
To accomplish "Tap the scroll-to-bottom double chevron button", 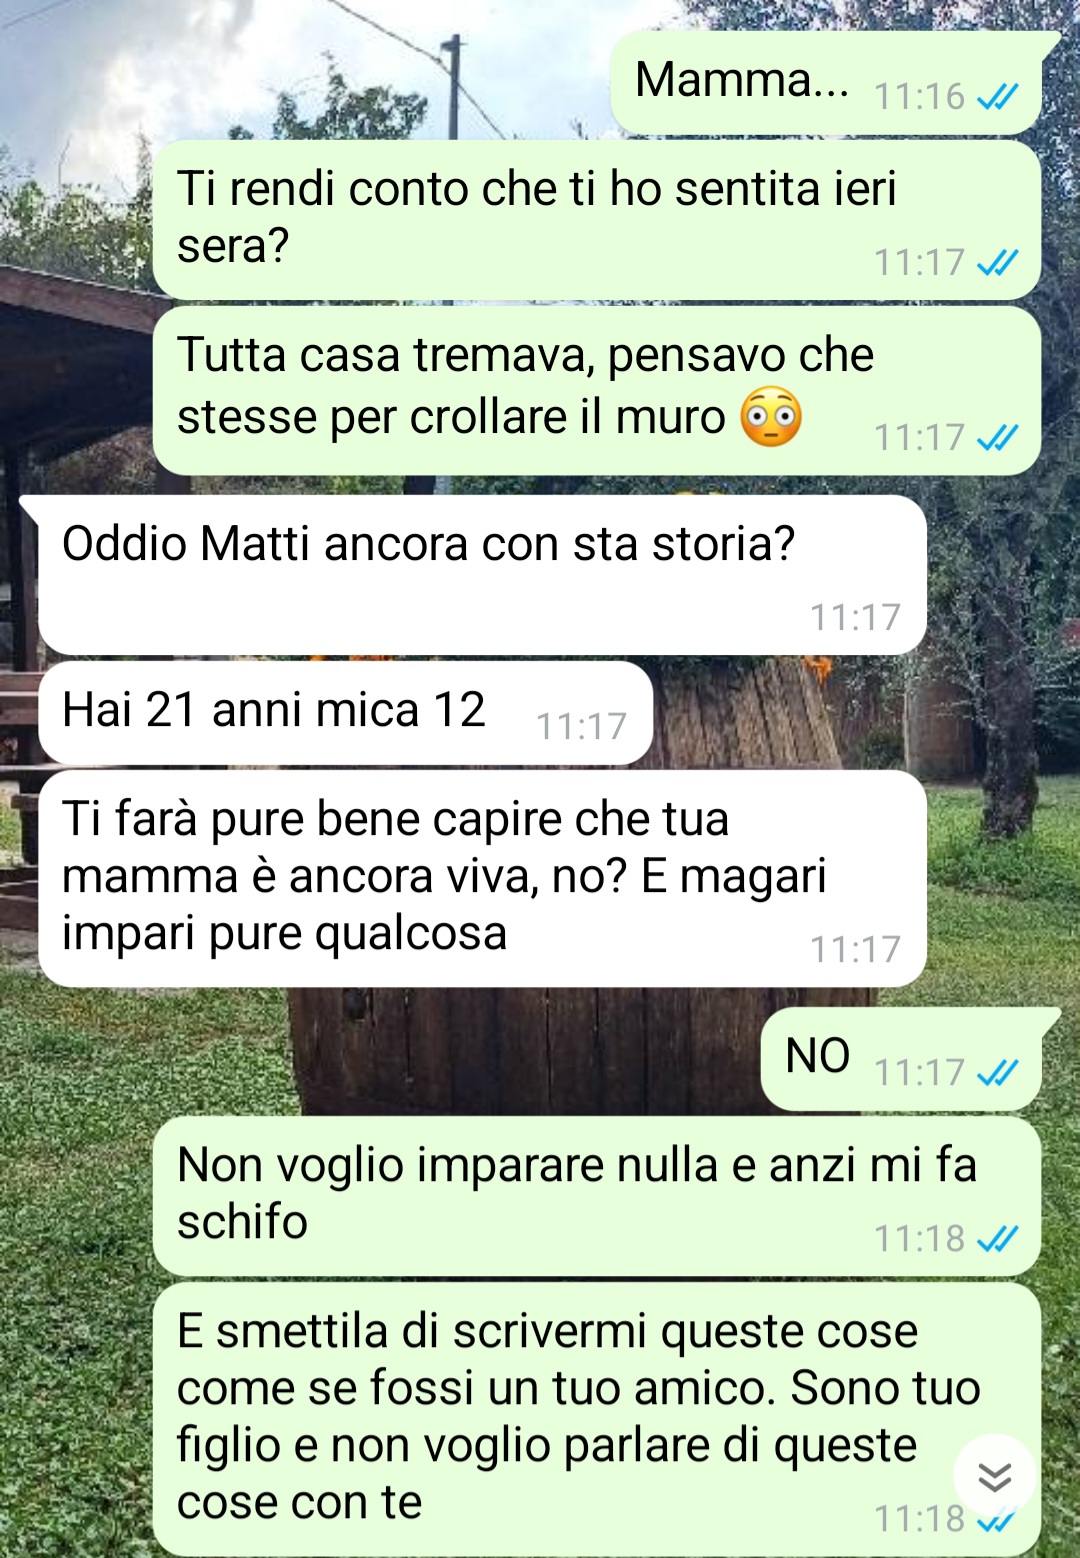I will pyautogui.click(x=994, y=1476).
